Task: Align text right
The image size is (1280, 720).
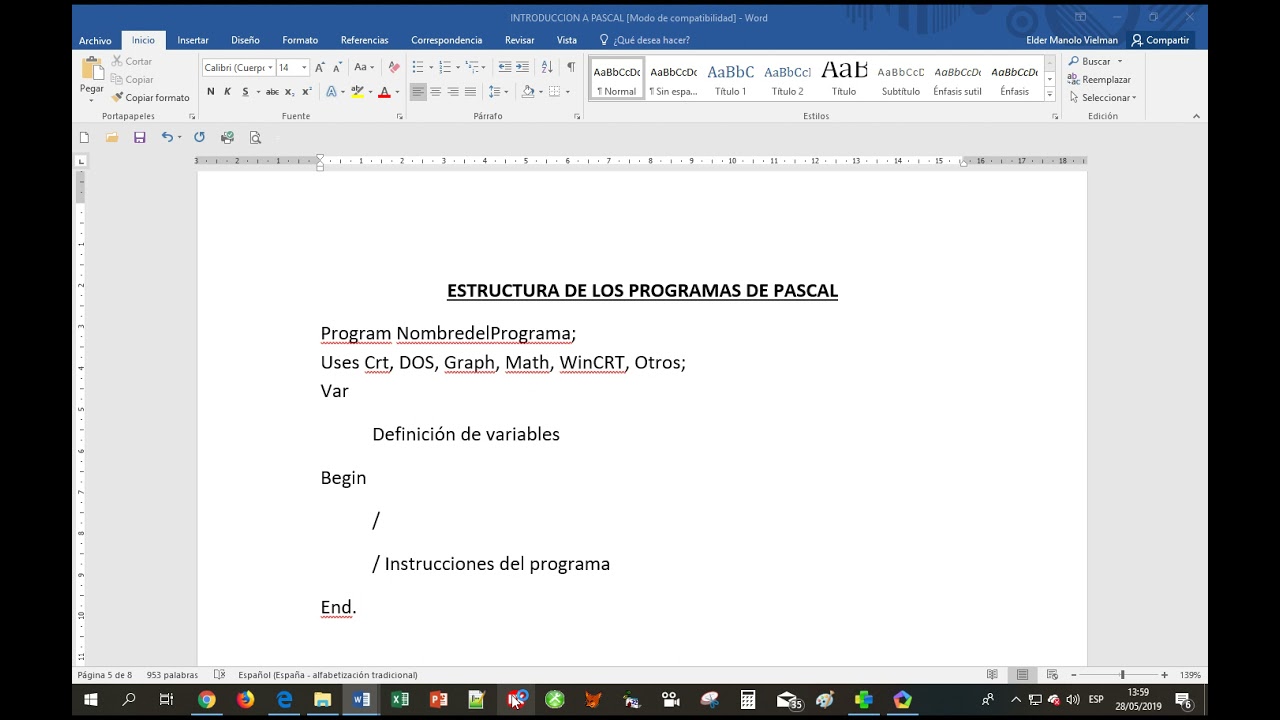Action: point(453,91)
